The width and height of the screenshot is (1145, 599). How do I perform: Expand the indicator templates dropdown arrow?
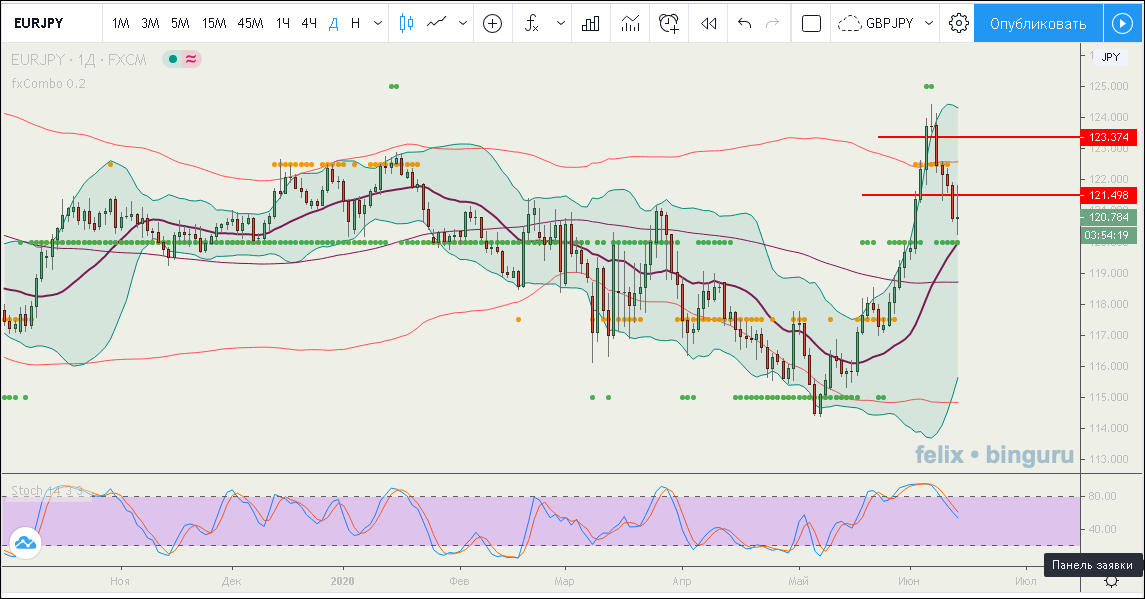click(x=561, y=23)
